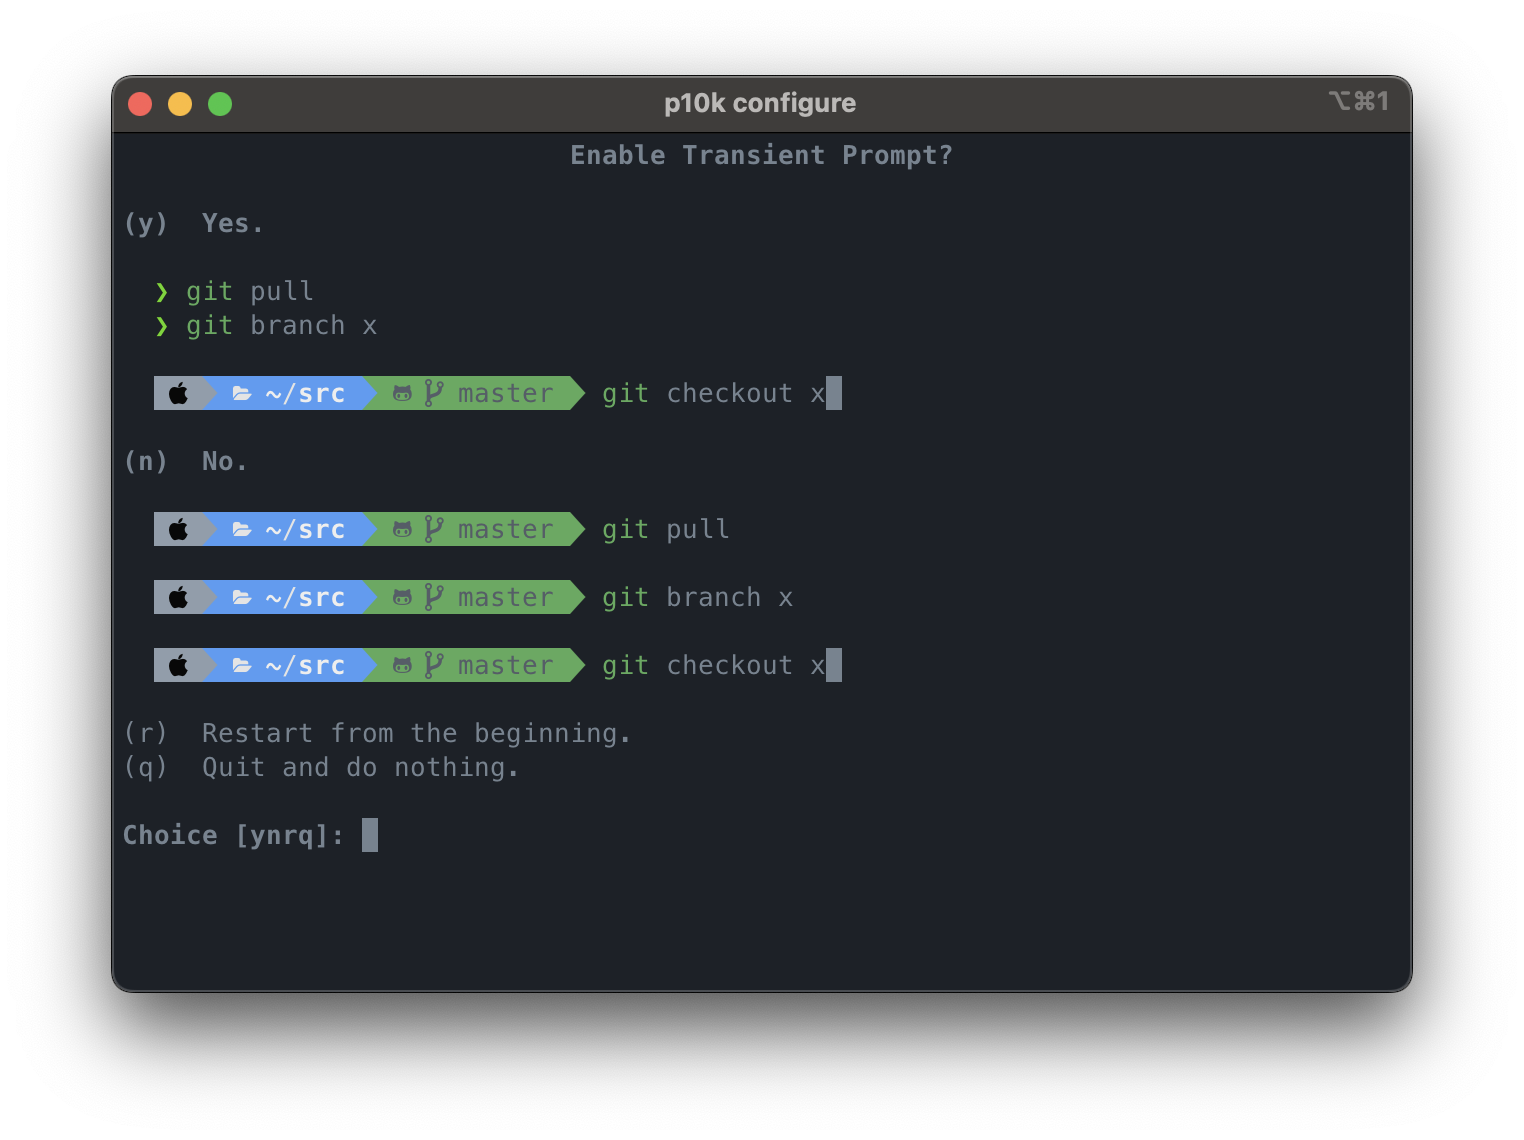Click the folder icon in the last prompt under No
Viewport: 1524px width, 1140px height.
click(x=242, y=666)
